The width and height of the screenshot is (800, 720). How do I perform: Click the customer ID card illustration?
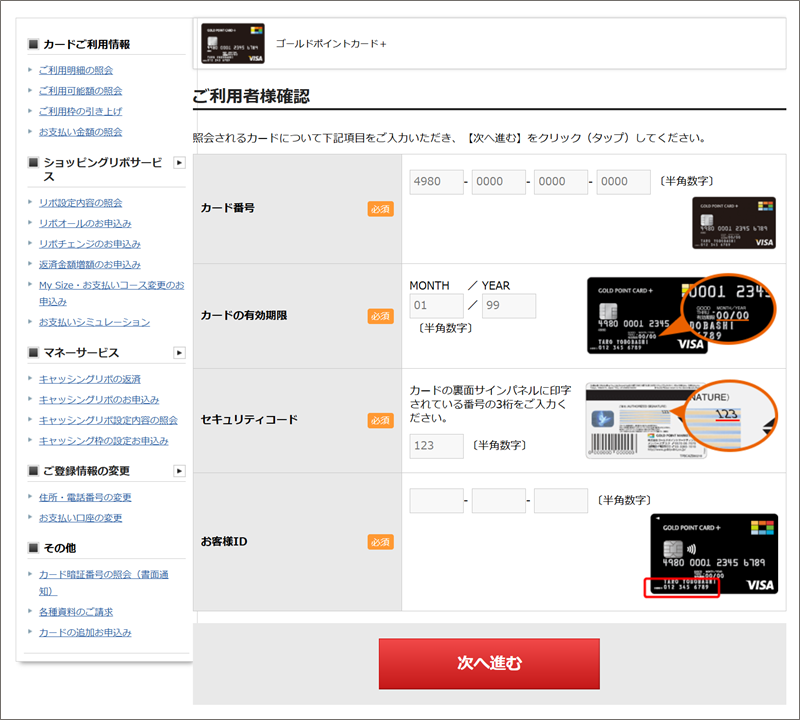click(x=713, y=554)
